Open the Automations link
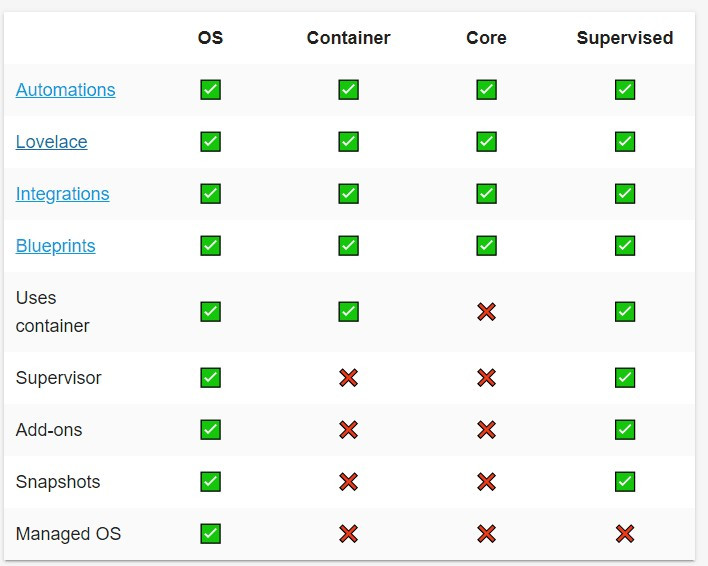The width and height of the screenshot is (708, 566). (x=65, y=90)
